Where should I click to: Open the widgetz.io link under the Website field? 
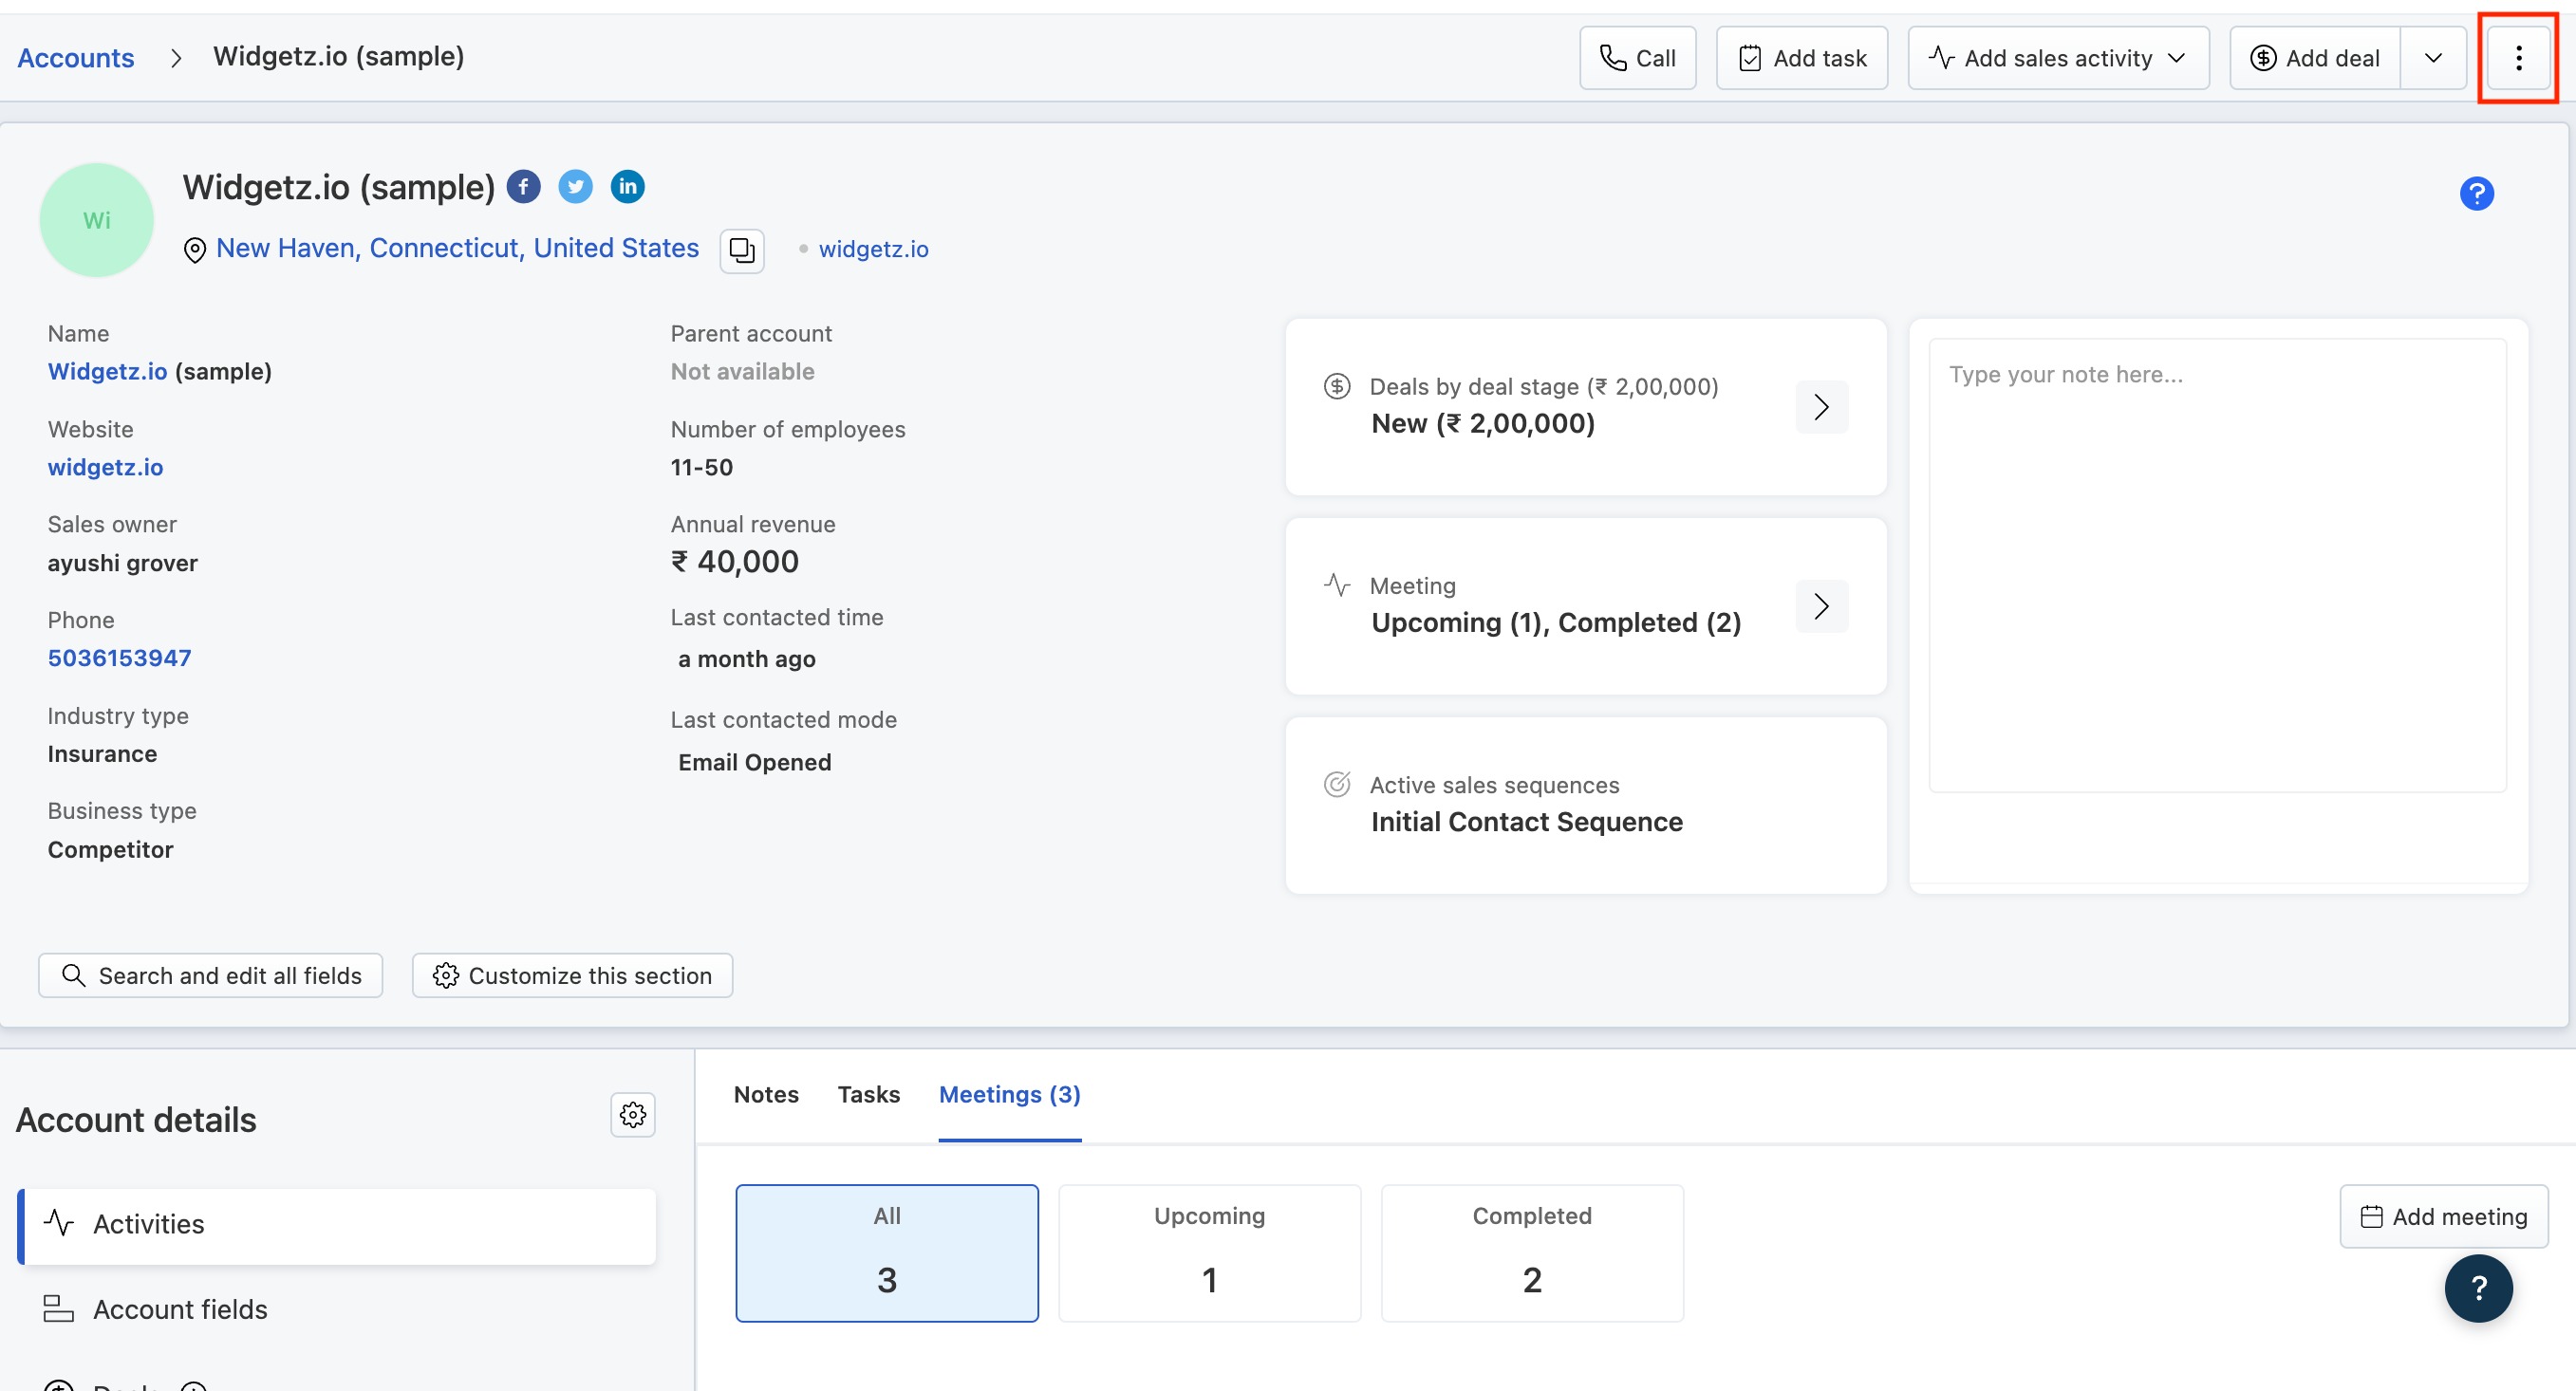(106, 467)
